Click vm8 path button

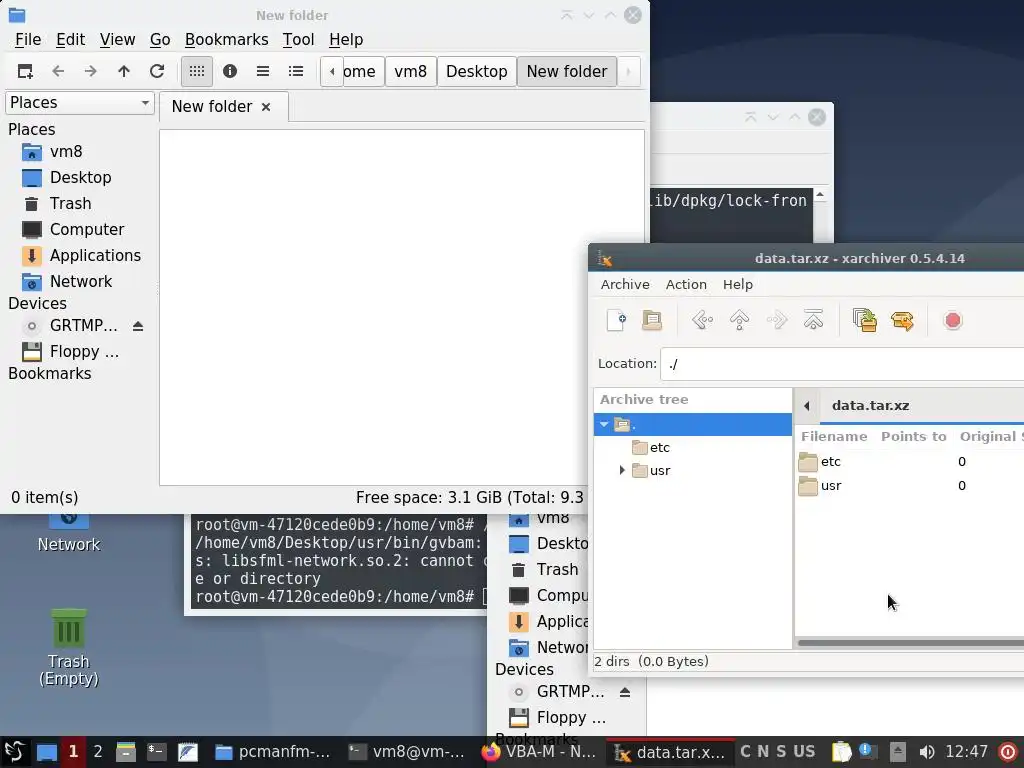pyautogui.click(x=410, y=71)
